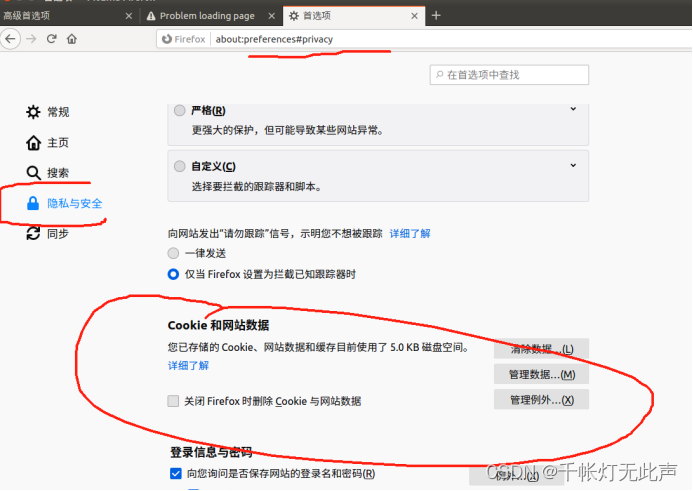
Task: Click the warning icon on Problem loading tab
Action: point(151,16)
